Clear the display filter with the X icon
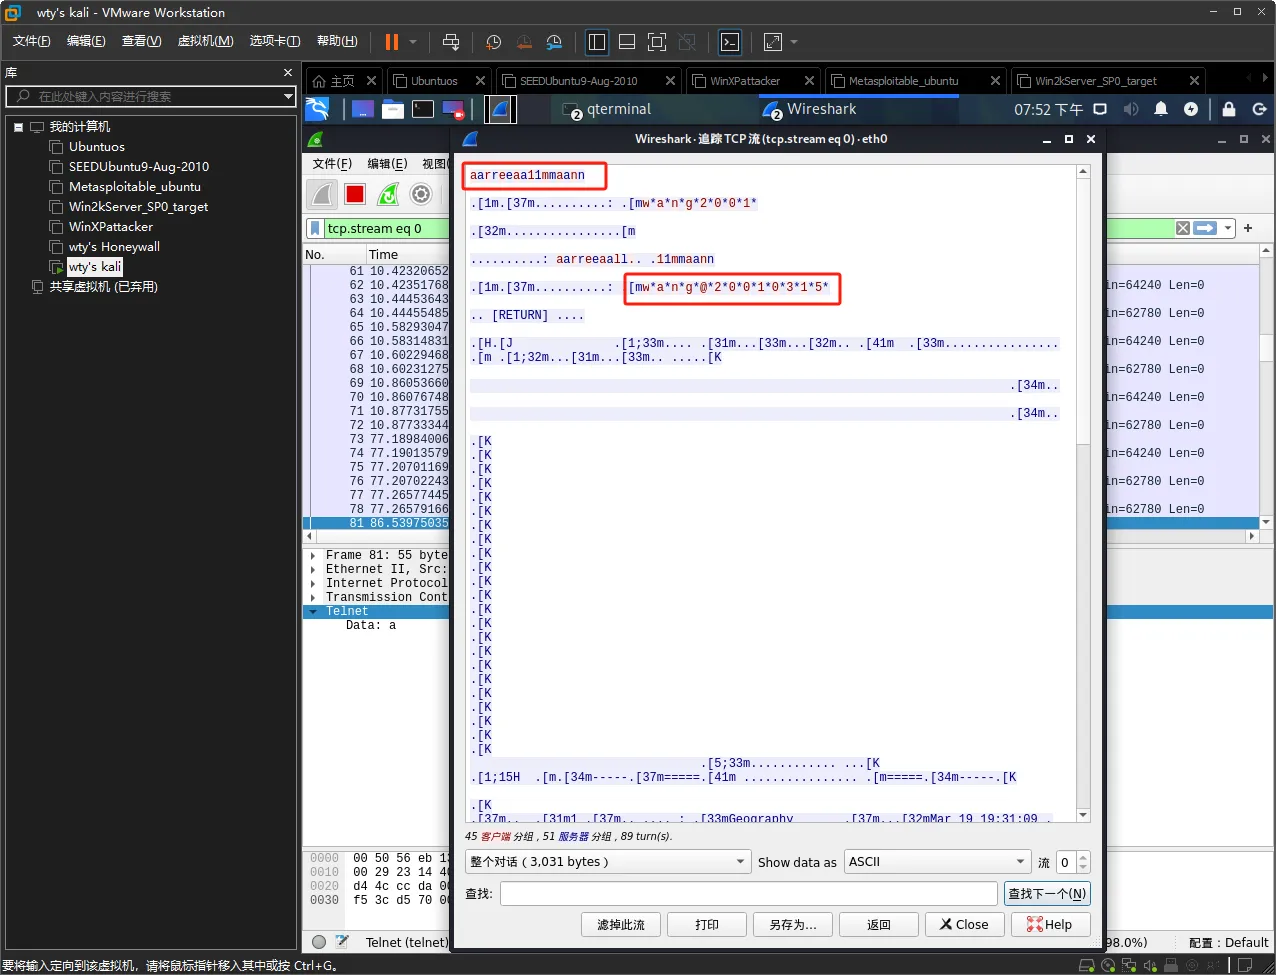The width and height of the screenshot is (1276, 975). pos(1183,228)
